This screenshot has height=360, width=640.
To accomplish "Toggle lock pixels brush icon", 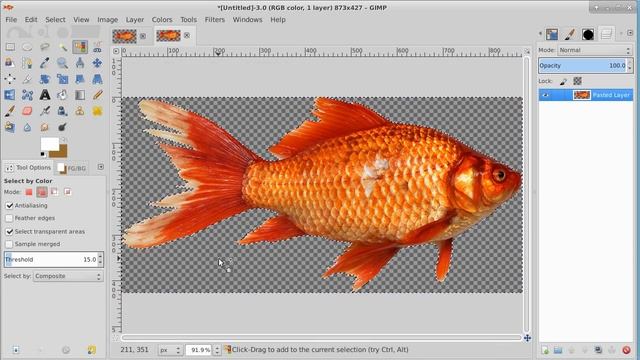I will (x=563, y=81).
